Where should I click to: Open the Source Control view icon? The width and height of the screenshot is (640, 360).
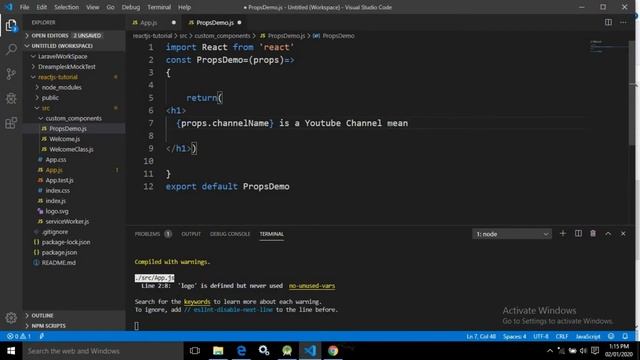(11, 74)
